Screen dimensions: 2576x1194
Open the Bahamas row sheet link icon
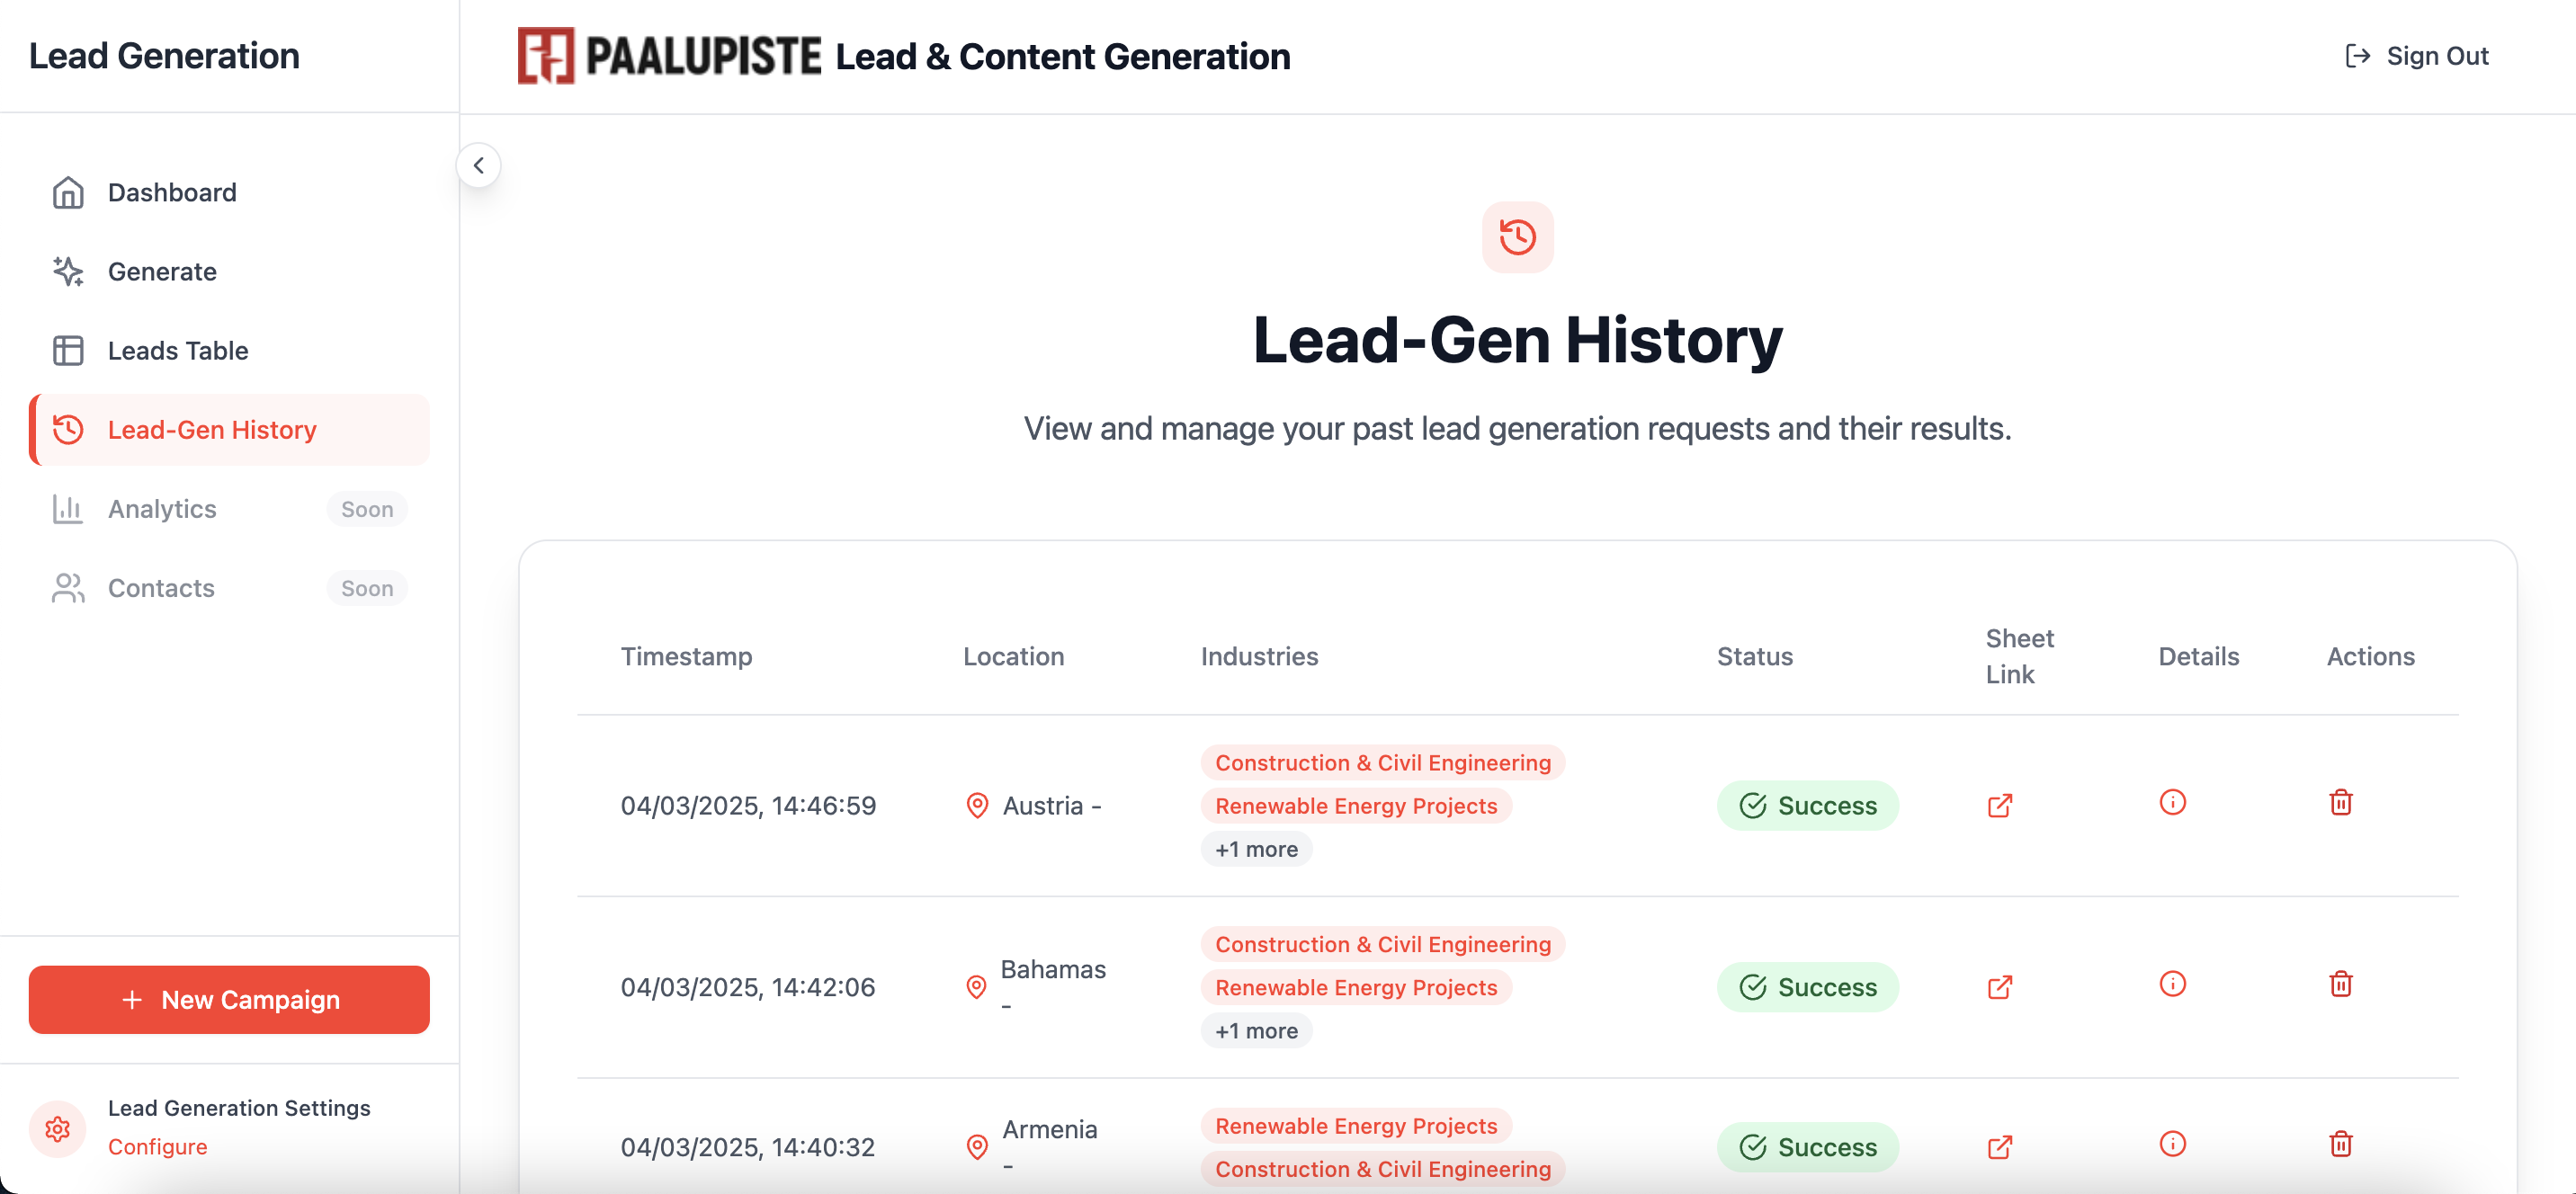(x=1999, y=987)
